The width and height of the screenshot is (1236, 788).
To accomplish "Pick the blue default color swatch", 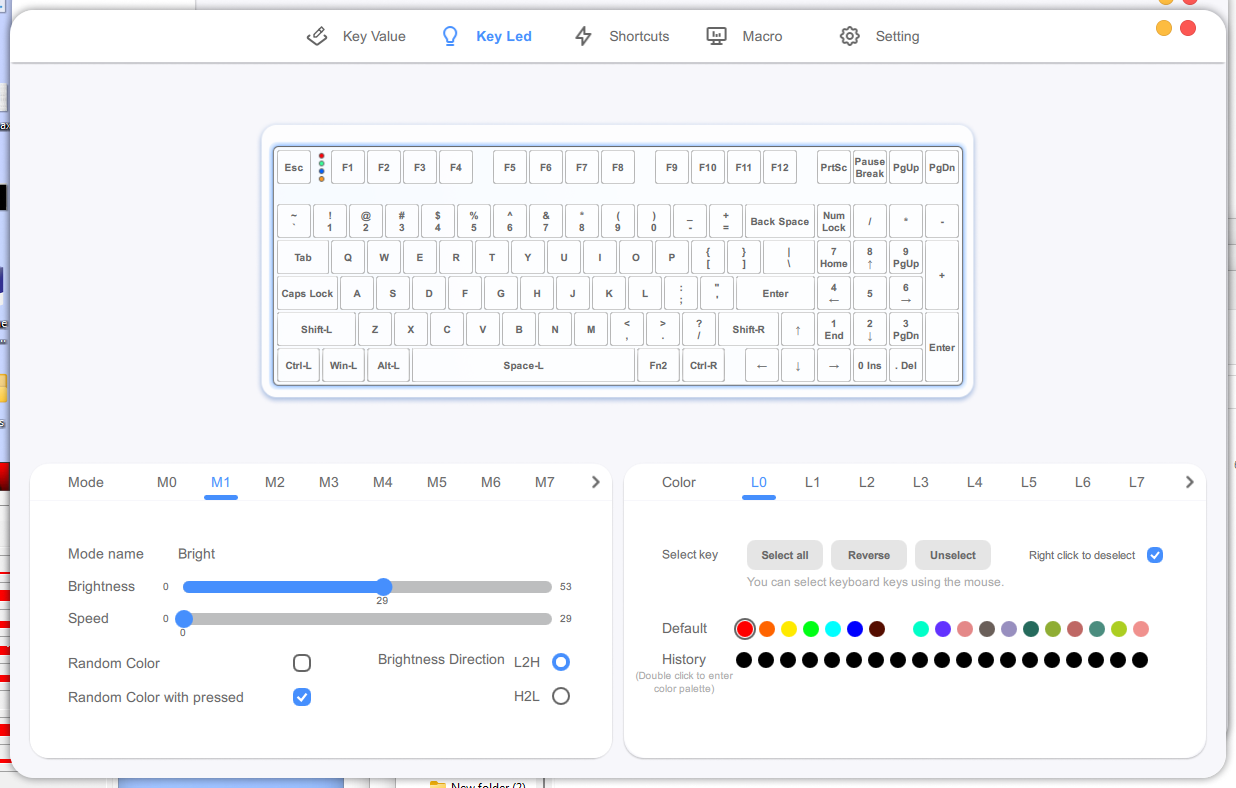I will coord(855,629).
